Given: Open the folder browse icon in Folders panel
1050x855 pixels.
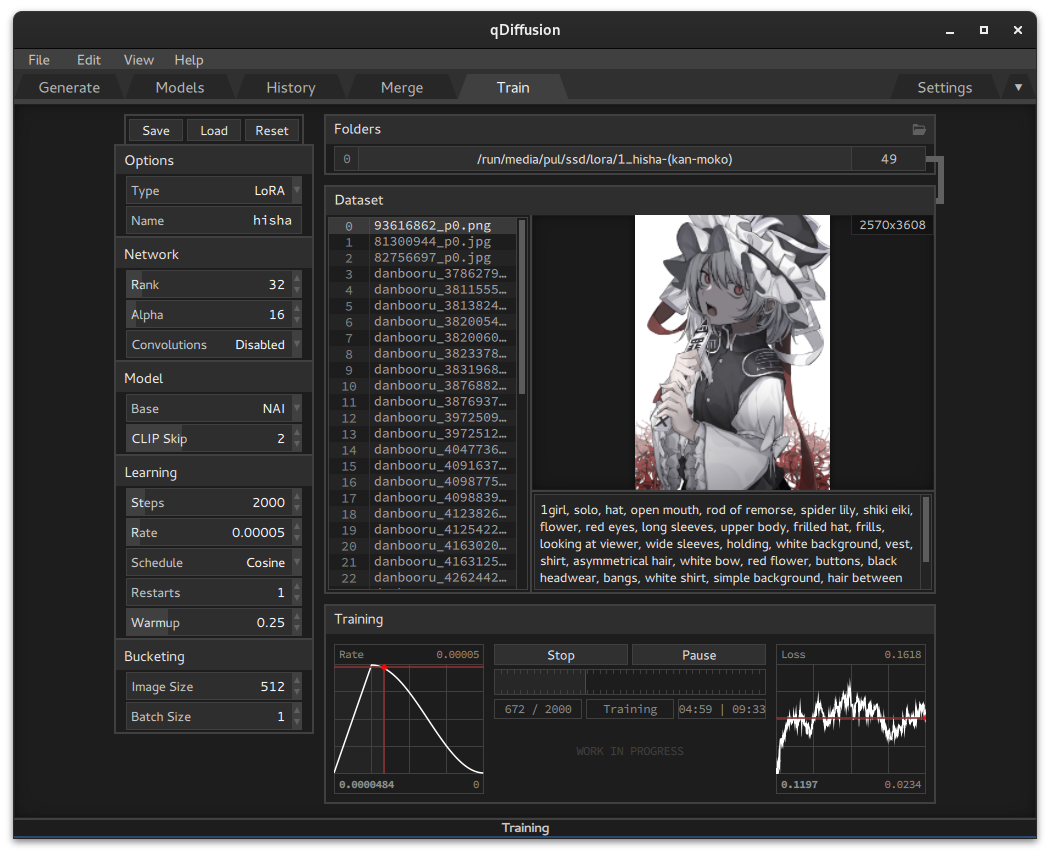Looking at the screenshot, I should 919,129.
